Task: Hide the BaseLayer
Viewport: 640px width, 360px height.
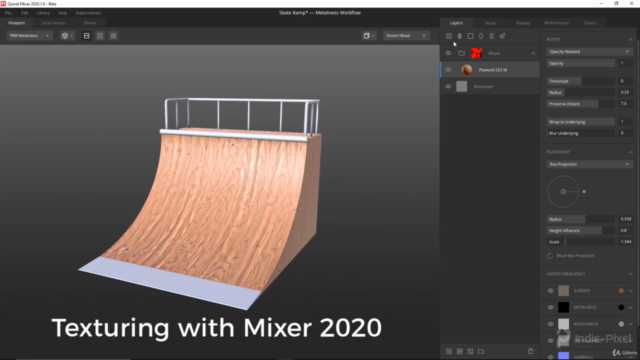Action: point(448,87)
